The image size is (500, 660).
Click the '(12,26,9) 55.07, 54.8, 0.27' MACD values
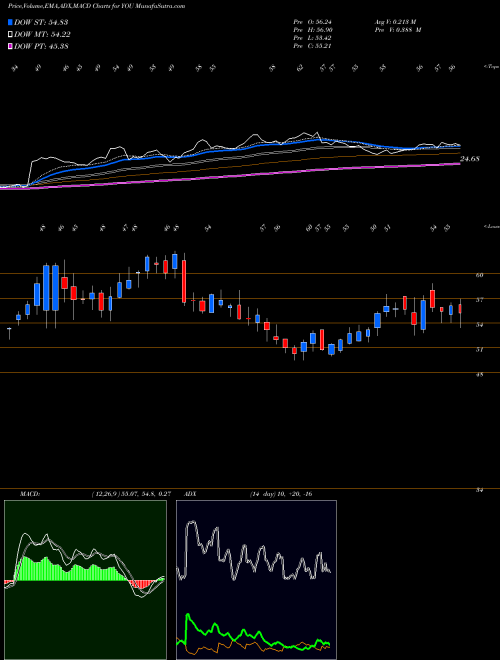pyautogui.click(x=131, y=494)
